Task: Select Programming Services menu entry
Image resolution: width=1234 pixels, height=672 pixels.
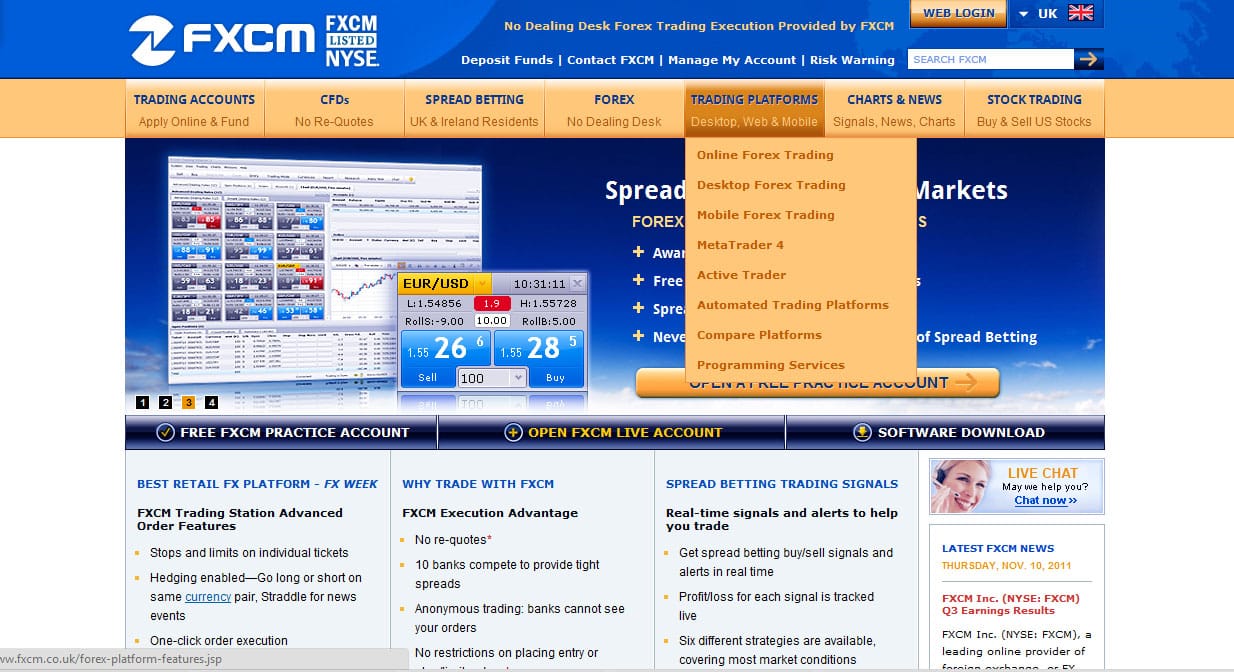Action: [x=770, y=365]
